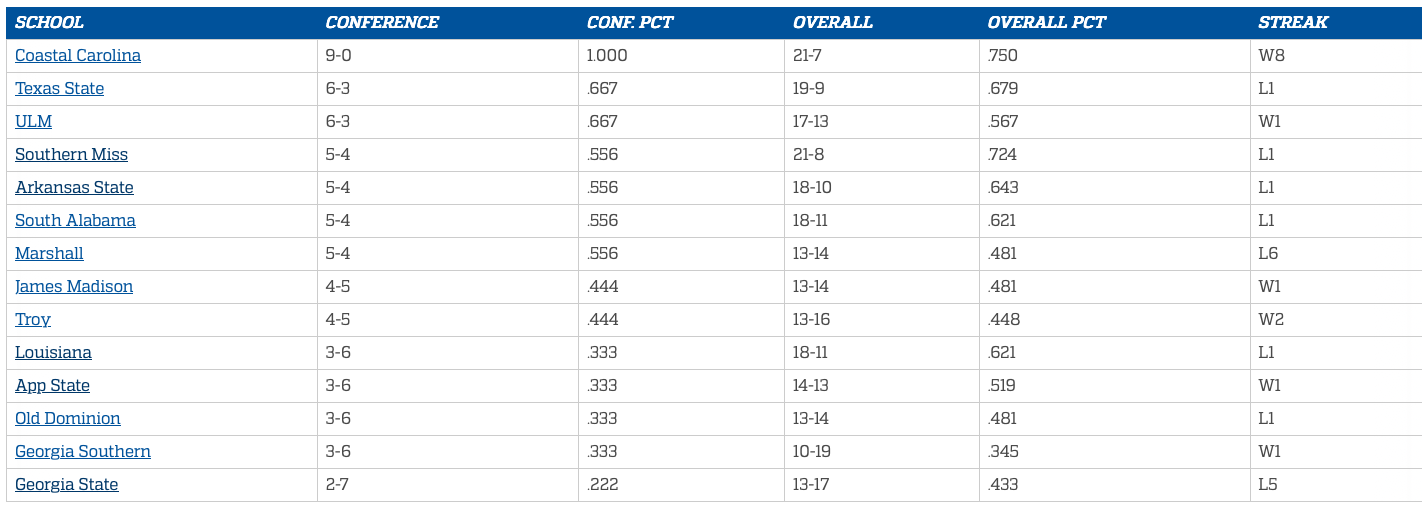Open the ULM team page
1426x510 pixels.
pyautogui.click(x=34, y=122)
